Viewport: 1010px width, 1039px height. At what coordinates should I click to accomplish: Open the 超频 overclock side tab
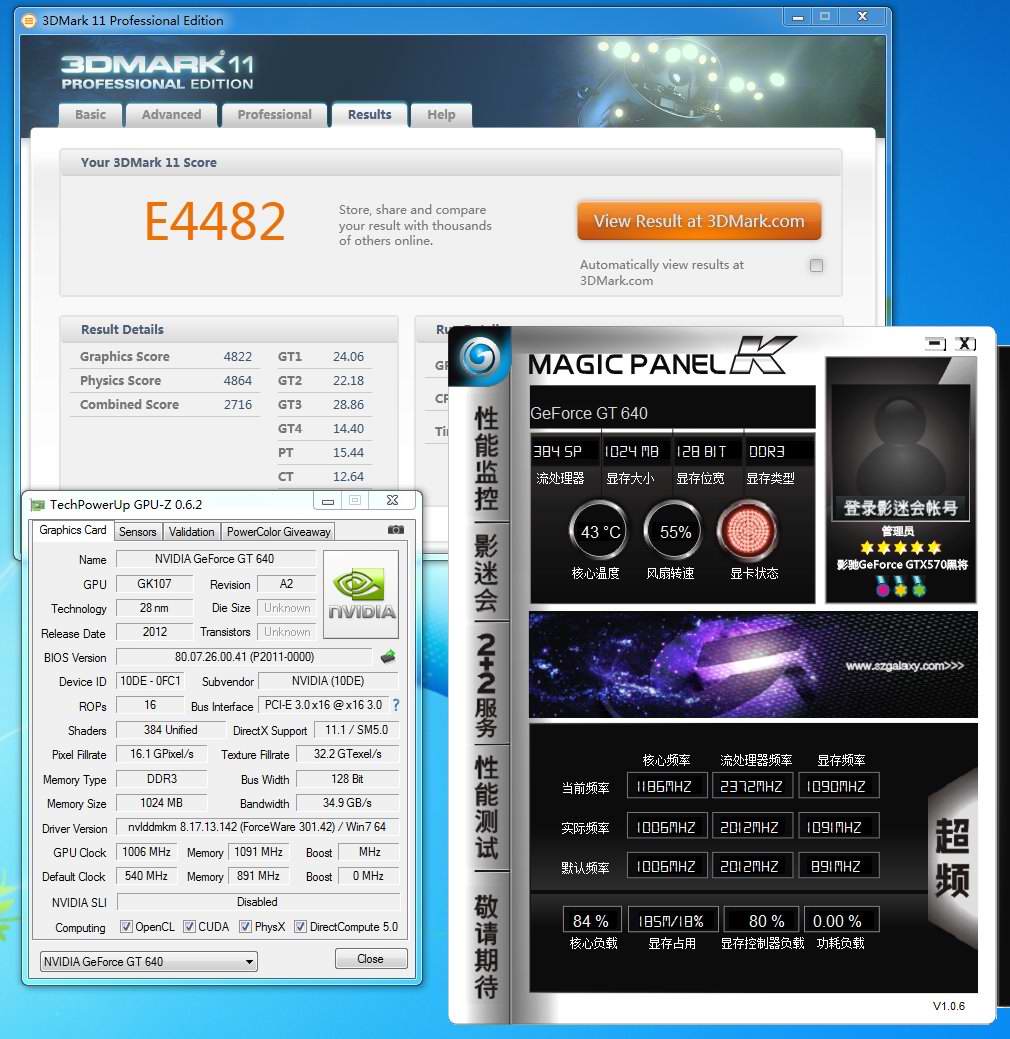point(951,857)
